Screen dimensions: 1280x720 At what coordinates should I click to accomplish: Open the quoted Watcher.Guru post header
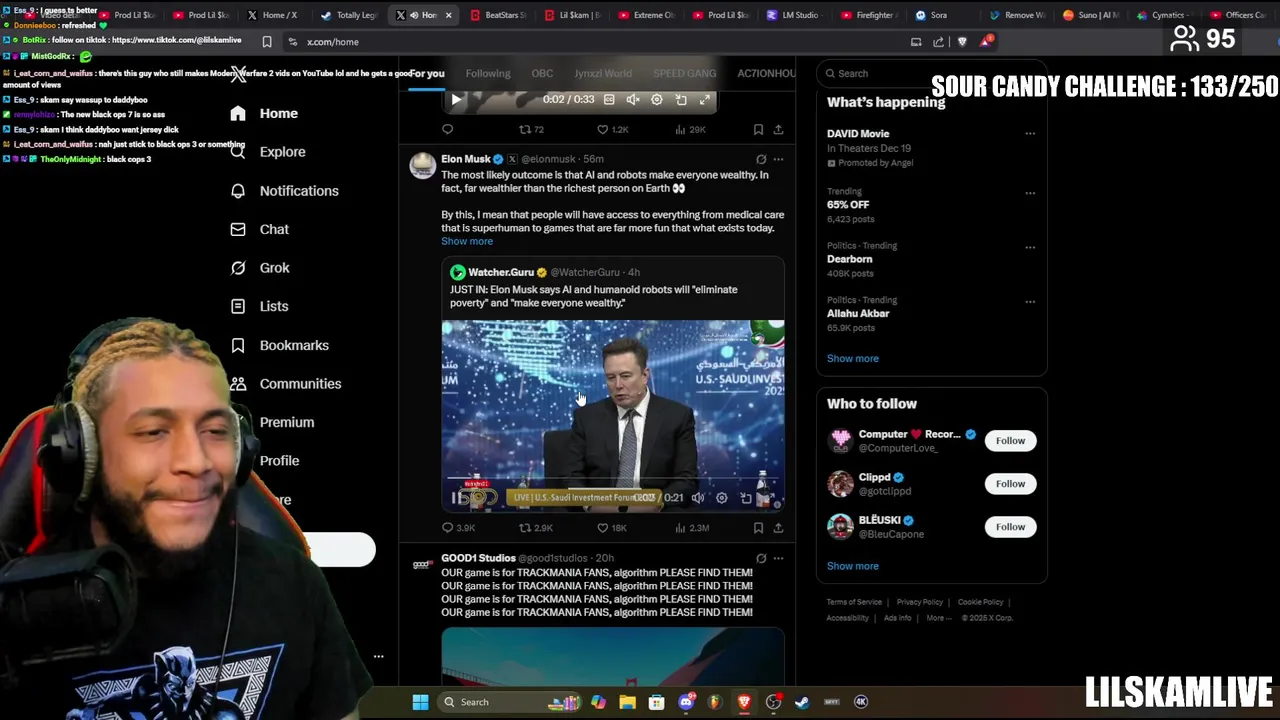tap(545, 272)
